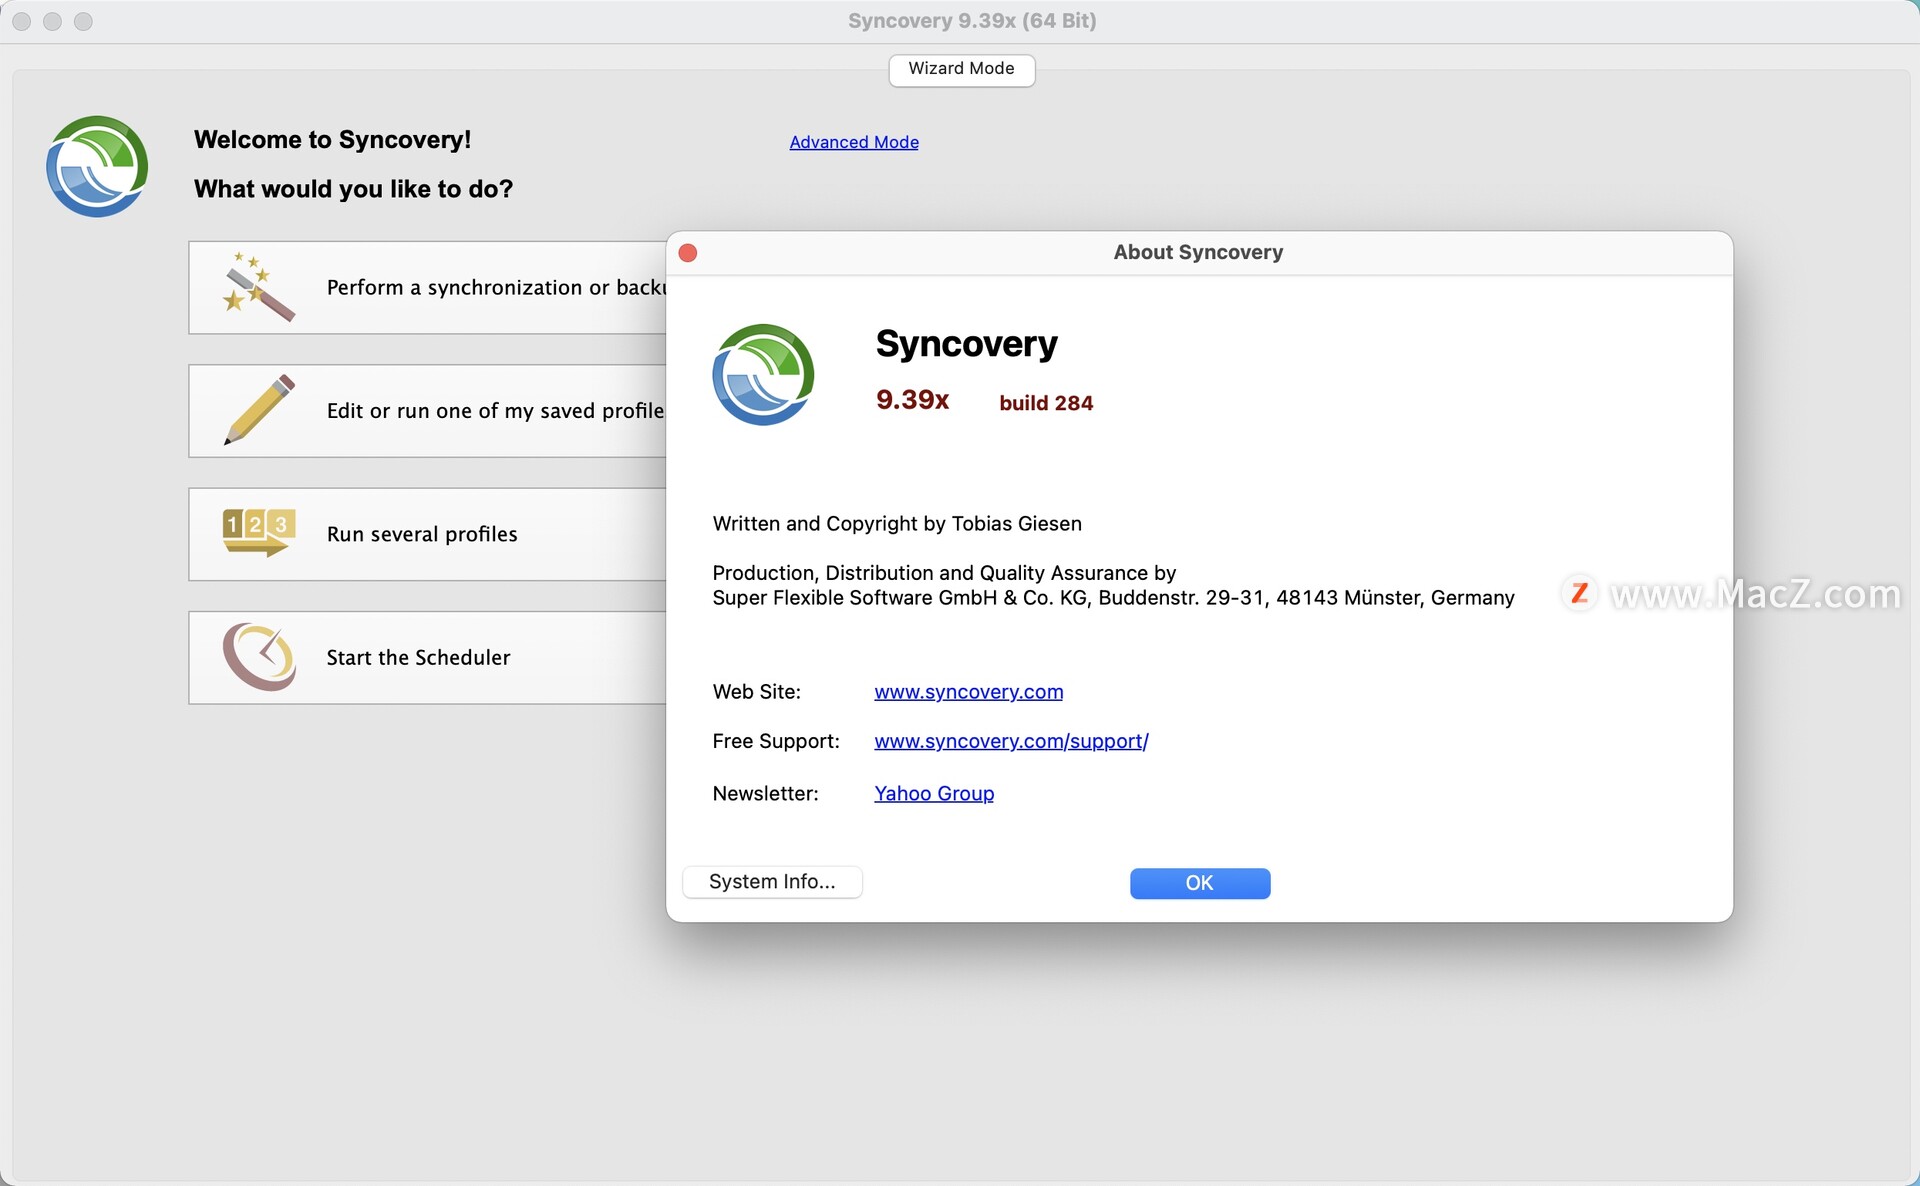Click the Scheduler clock icon

click(x=259, y=657)
